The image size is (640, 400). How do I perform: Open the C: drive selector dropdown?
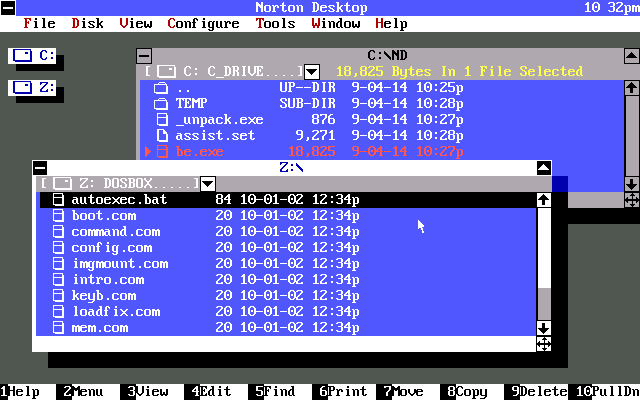312,72
